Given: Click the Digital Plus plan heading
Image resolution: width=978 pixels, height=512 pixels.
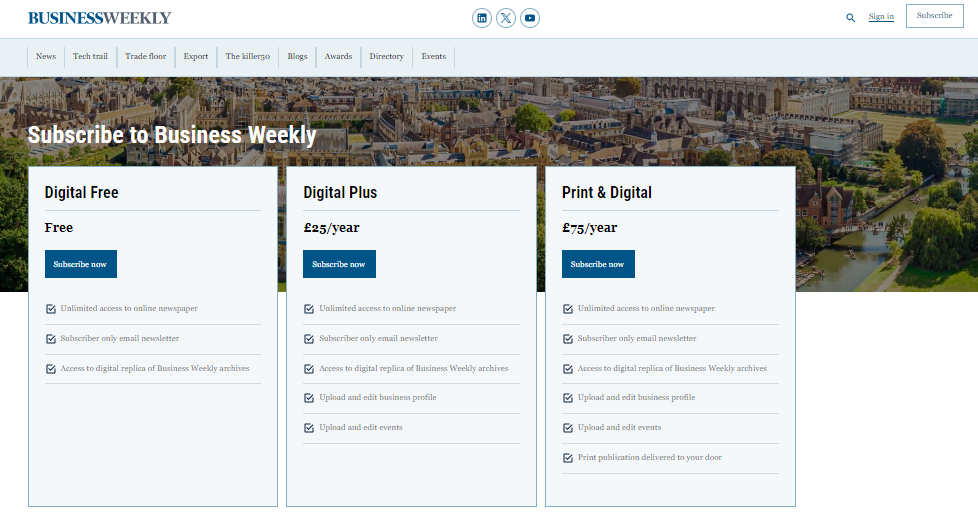Looking at the screenshot, I should click(x=340, y=193).
